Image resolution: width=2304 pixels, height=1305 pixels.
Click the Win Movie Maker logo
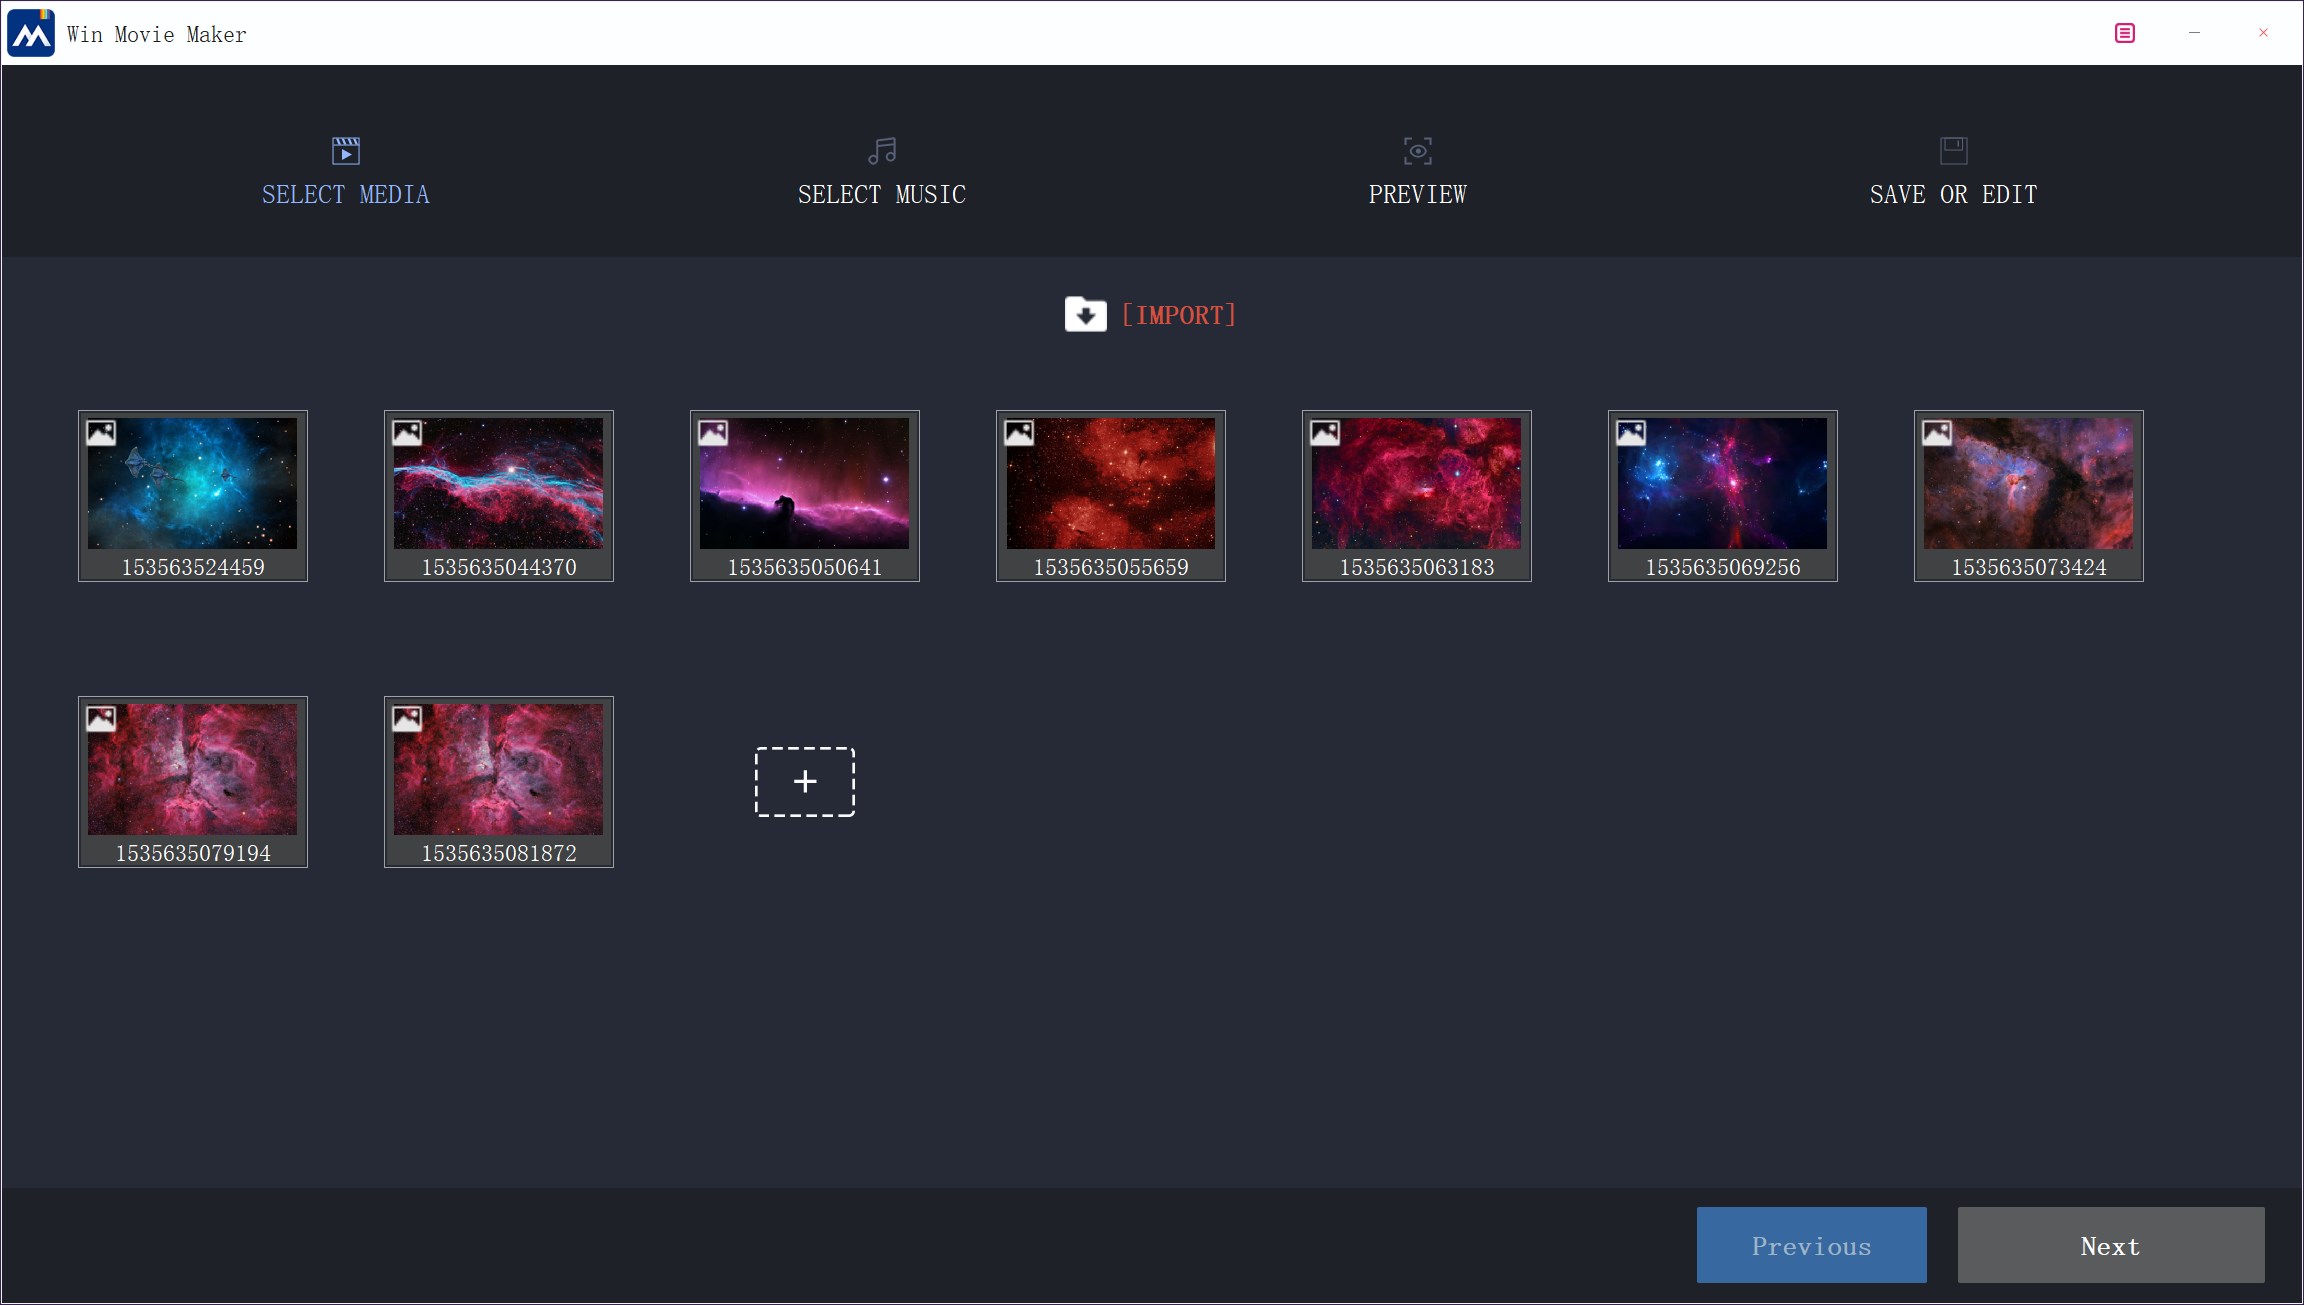[31, 33]
